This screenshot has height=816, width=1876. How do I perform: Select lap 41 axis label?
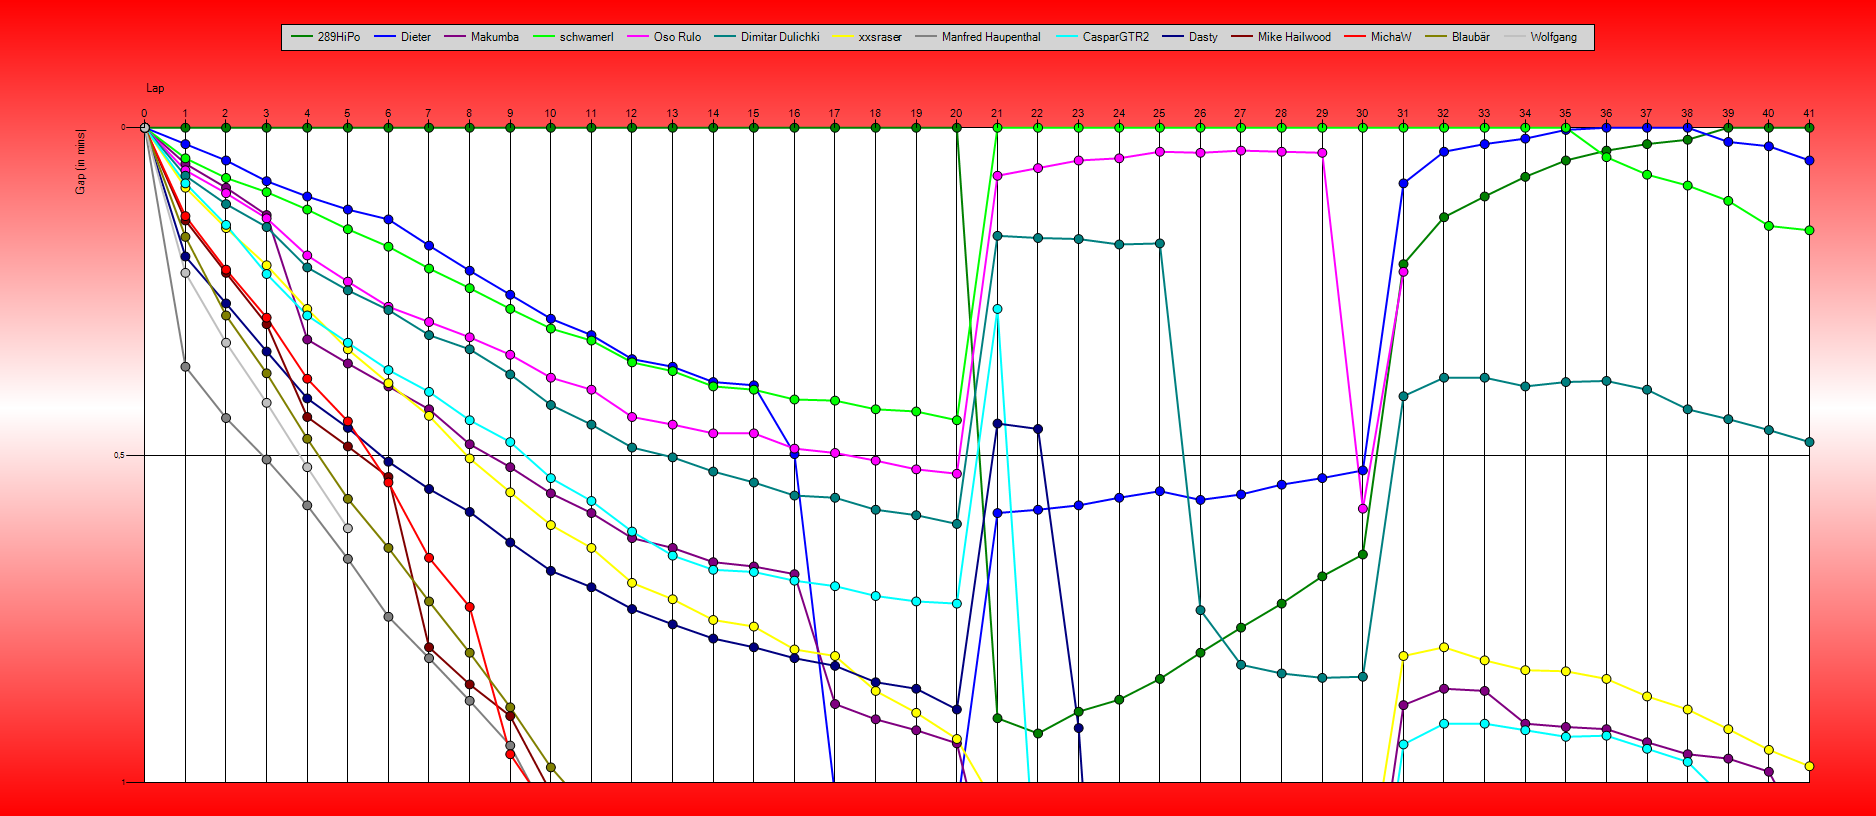click(x=1809, y=113)
